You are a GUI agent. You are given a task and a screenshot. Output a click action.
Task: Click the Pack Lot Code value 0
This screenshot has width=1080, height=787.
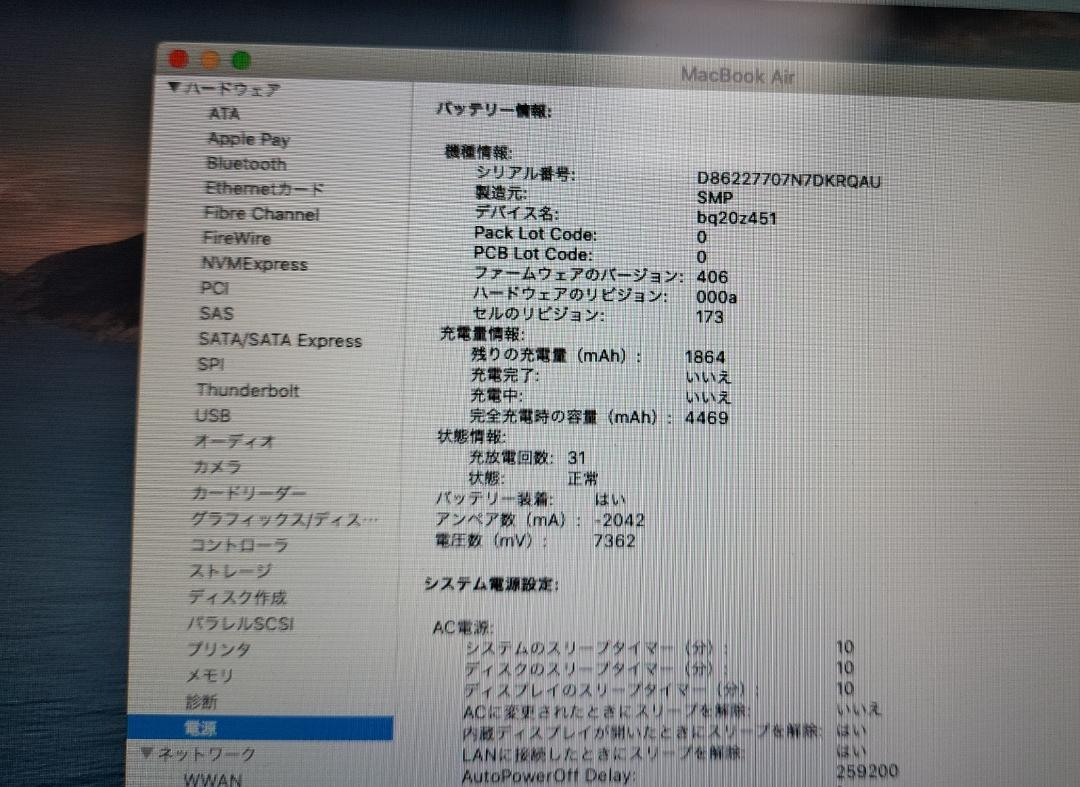[x=701, y=237]
